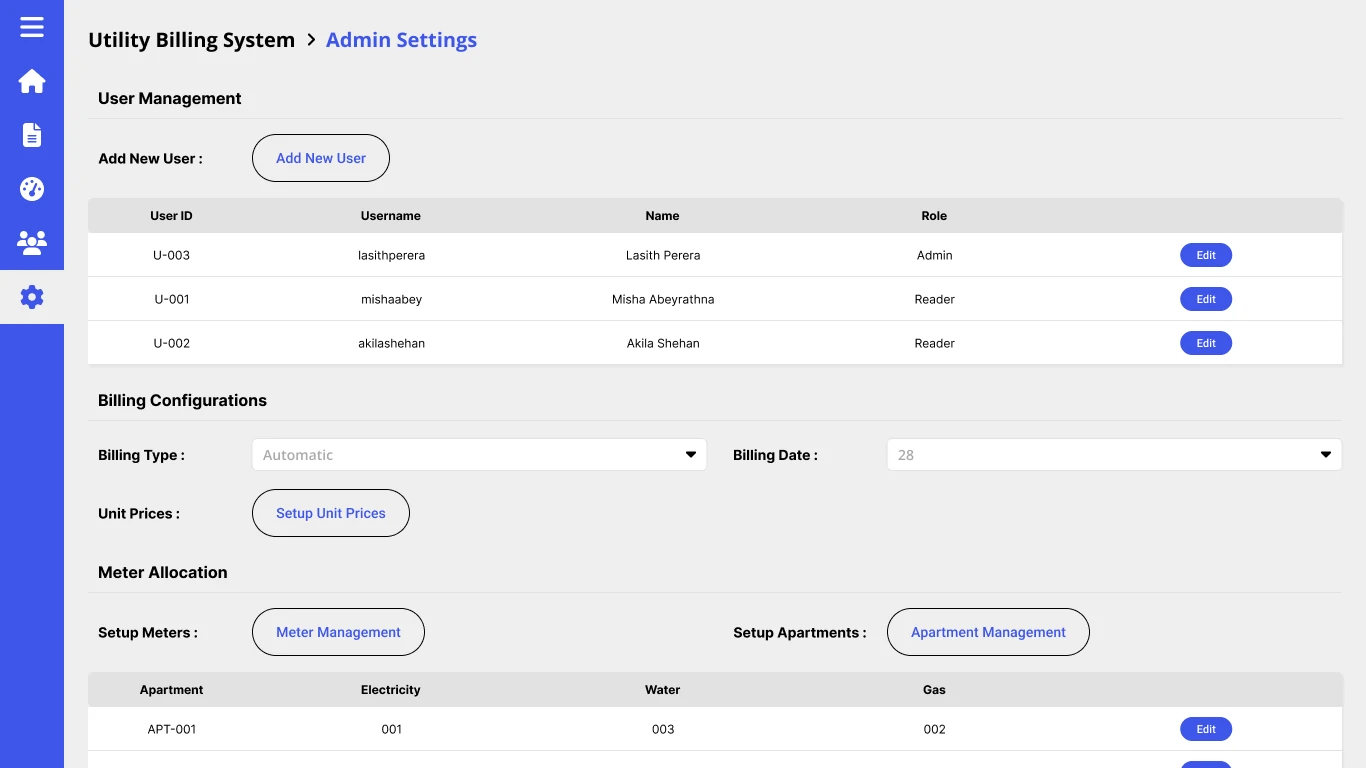Click the Utility Billing System breadcrumb
Viewport: 1366px width, 768px height.
[x=192, y=40]
